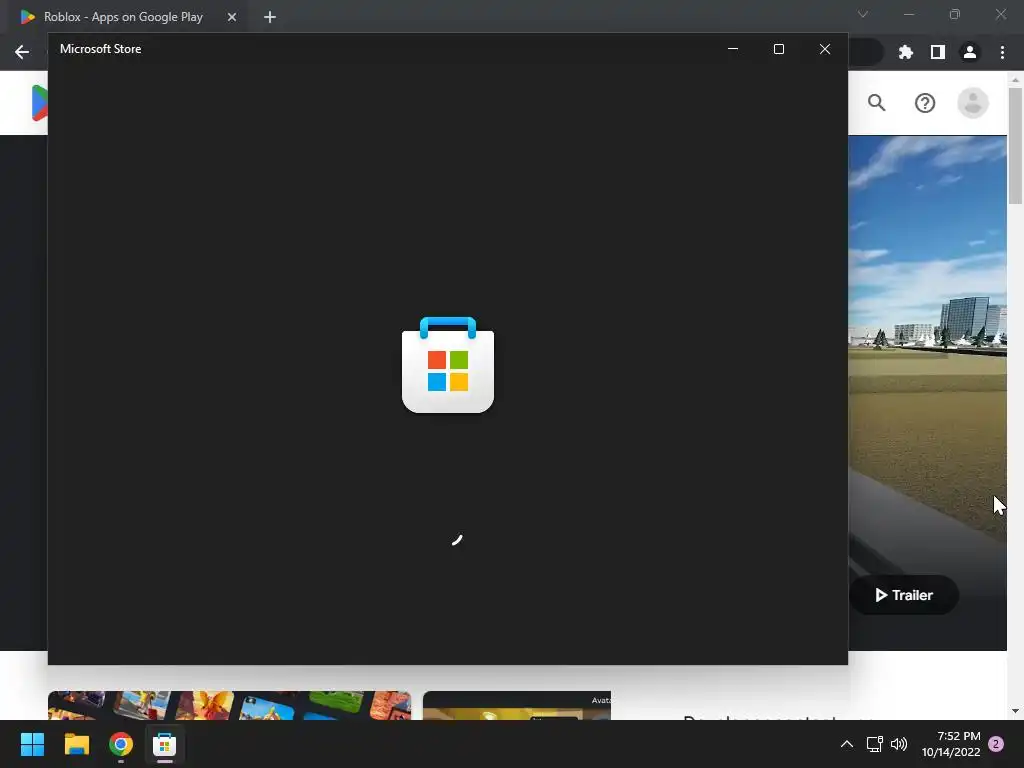This screenshot has height=768, width=1024.
Task: Open first Roblox screenshot thumbnail
Action: 229,705
